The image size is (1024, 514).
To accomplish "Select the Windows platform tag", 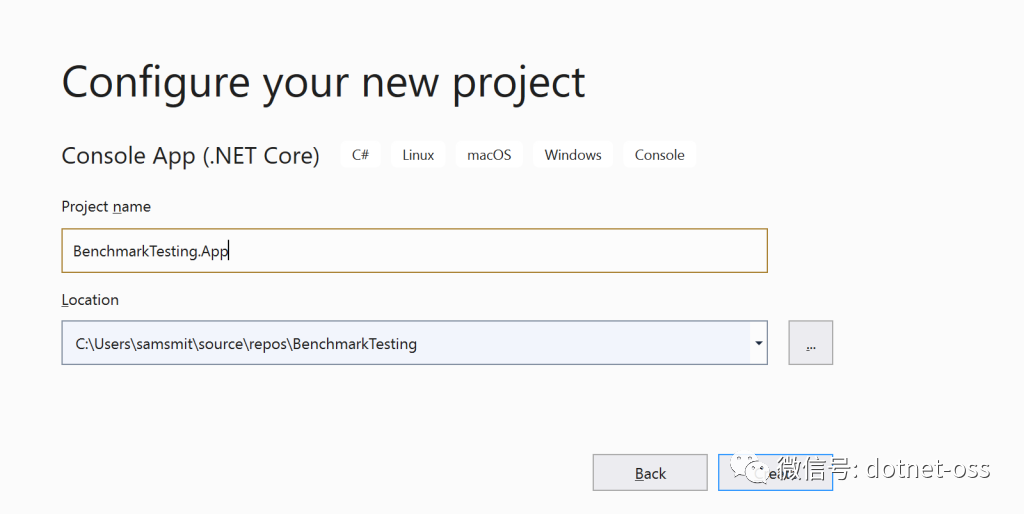I will coord(573,155).
